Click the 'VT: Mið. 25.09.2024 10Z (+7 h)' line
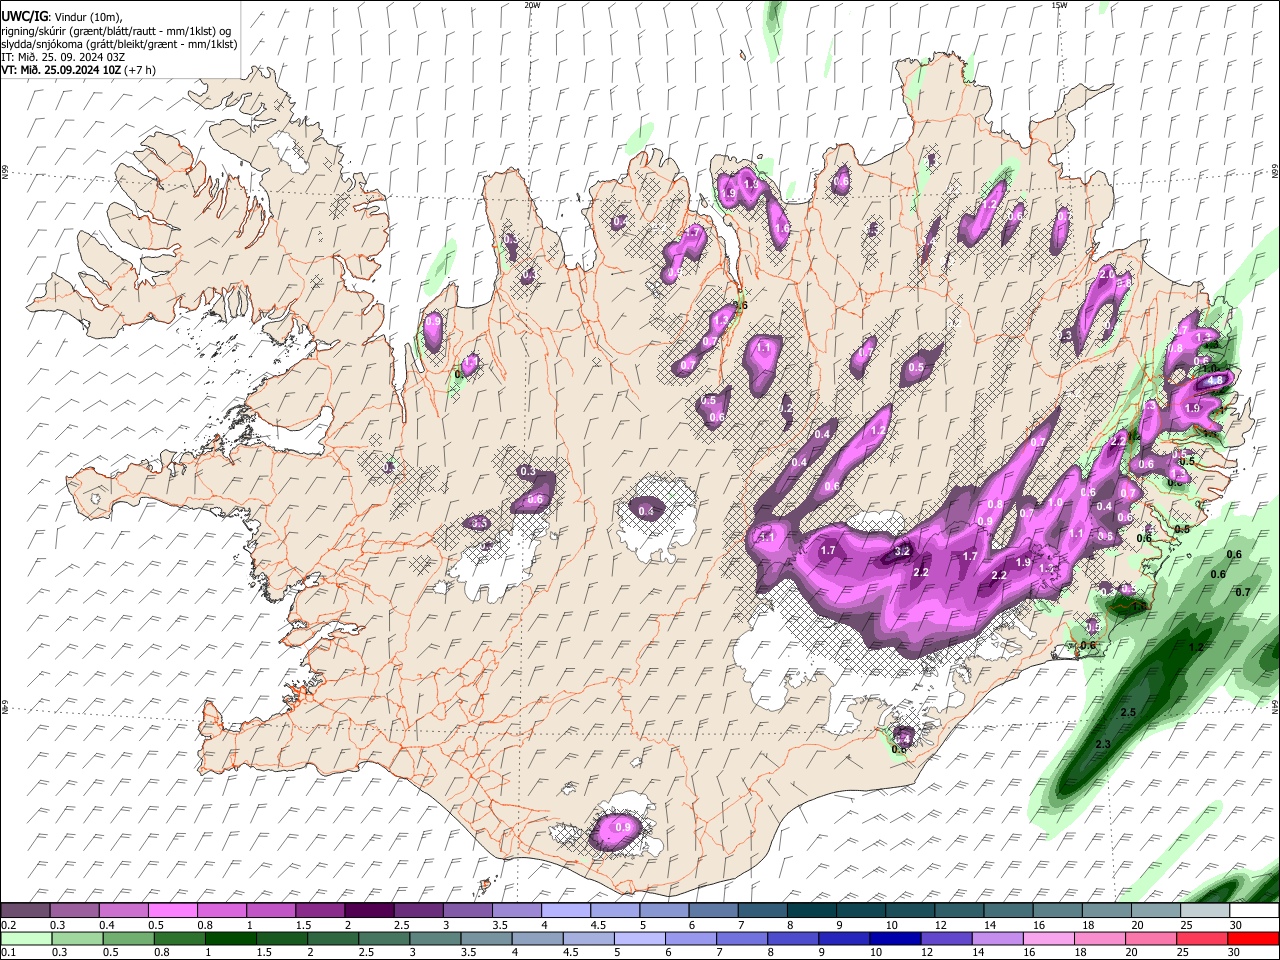Image resolution: width=1280 pixels, height=960 pixels. pyautogui.click(x=78, y=70)
